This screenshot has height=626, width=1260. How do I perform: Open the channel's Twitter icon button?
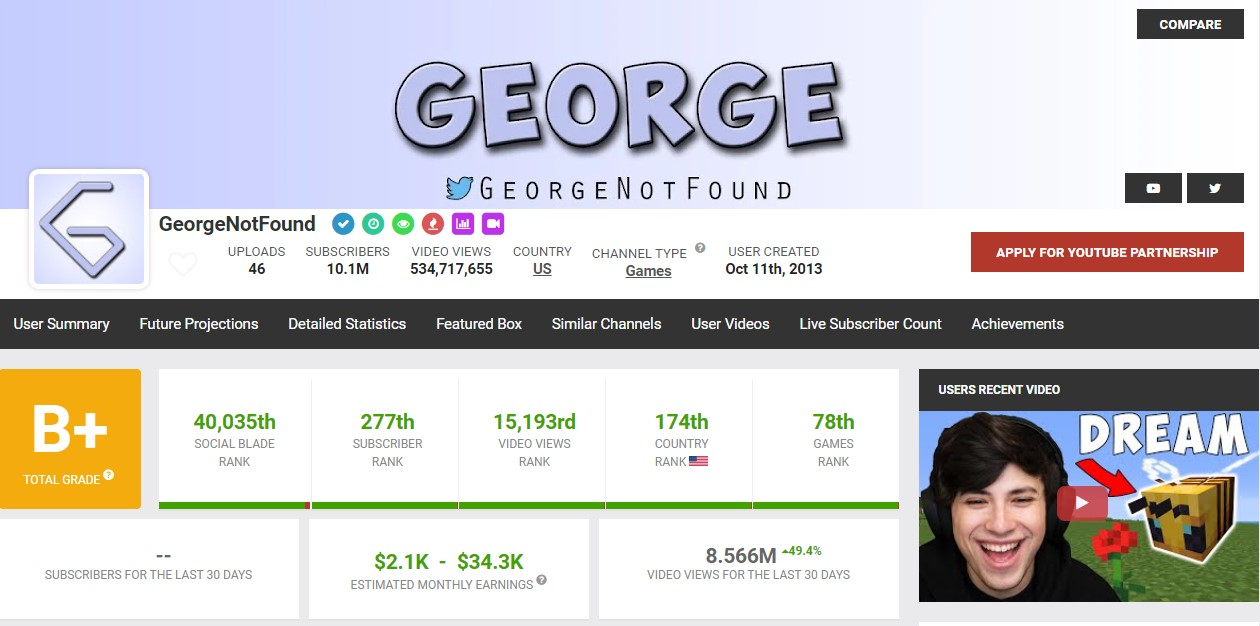(1215, 188)
